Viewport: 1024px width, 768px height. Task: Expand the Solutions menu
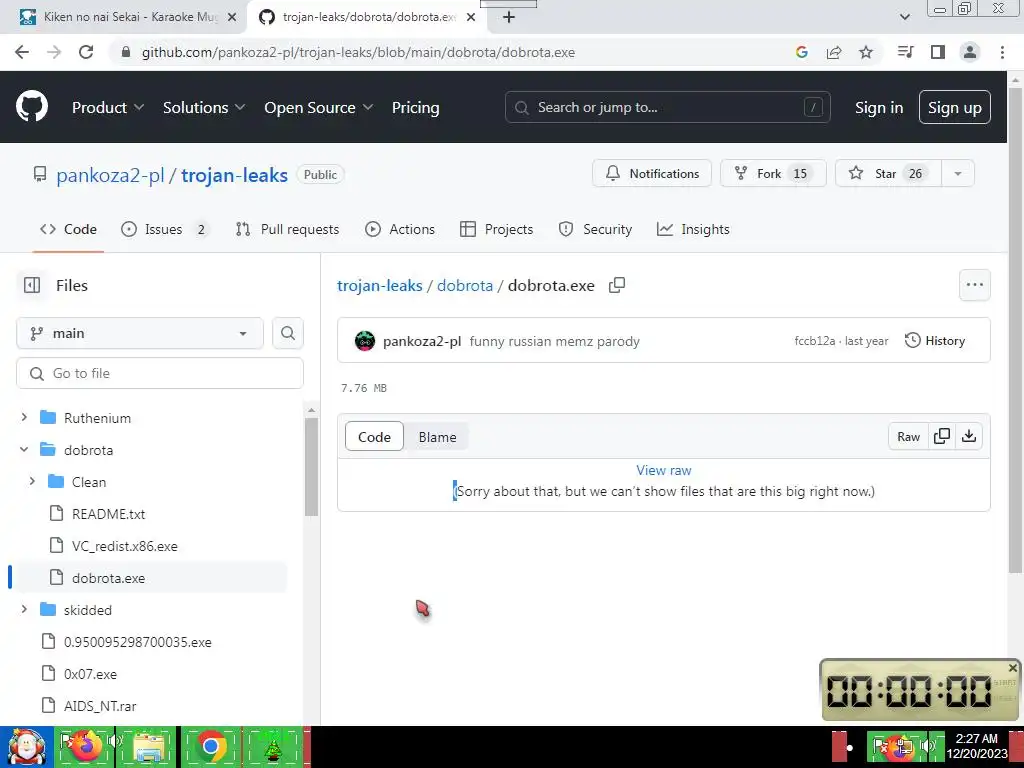[204, 107]
